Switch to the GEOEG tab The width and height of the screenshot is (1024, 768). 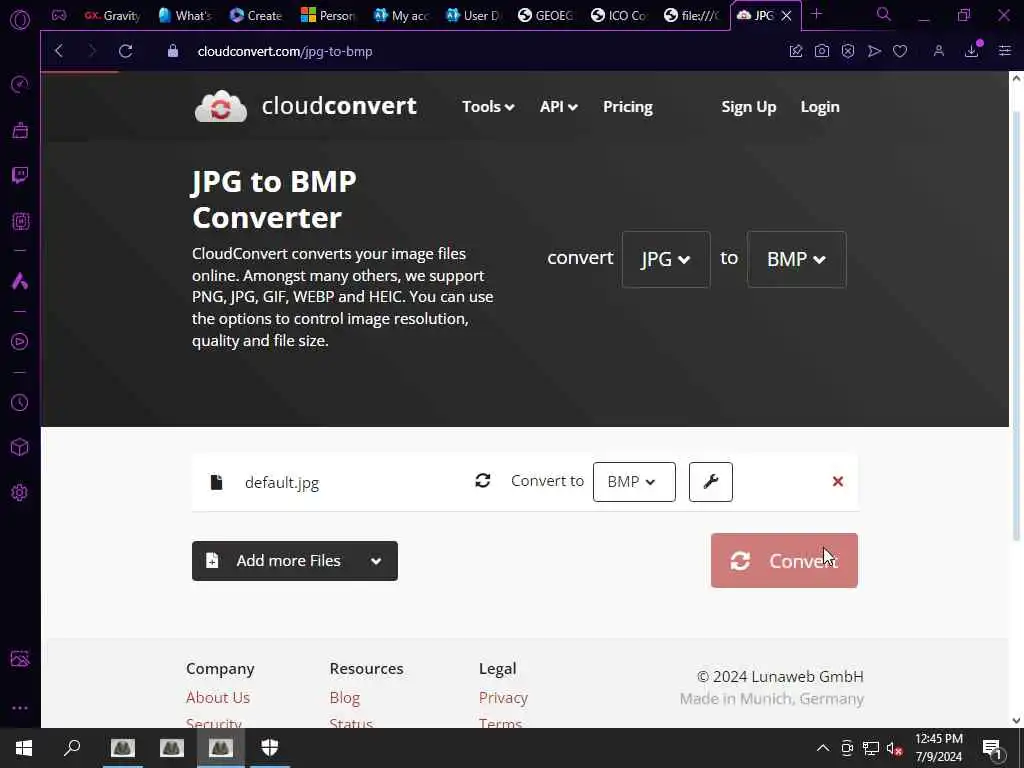[x=545, y=16]
